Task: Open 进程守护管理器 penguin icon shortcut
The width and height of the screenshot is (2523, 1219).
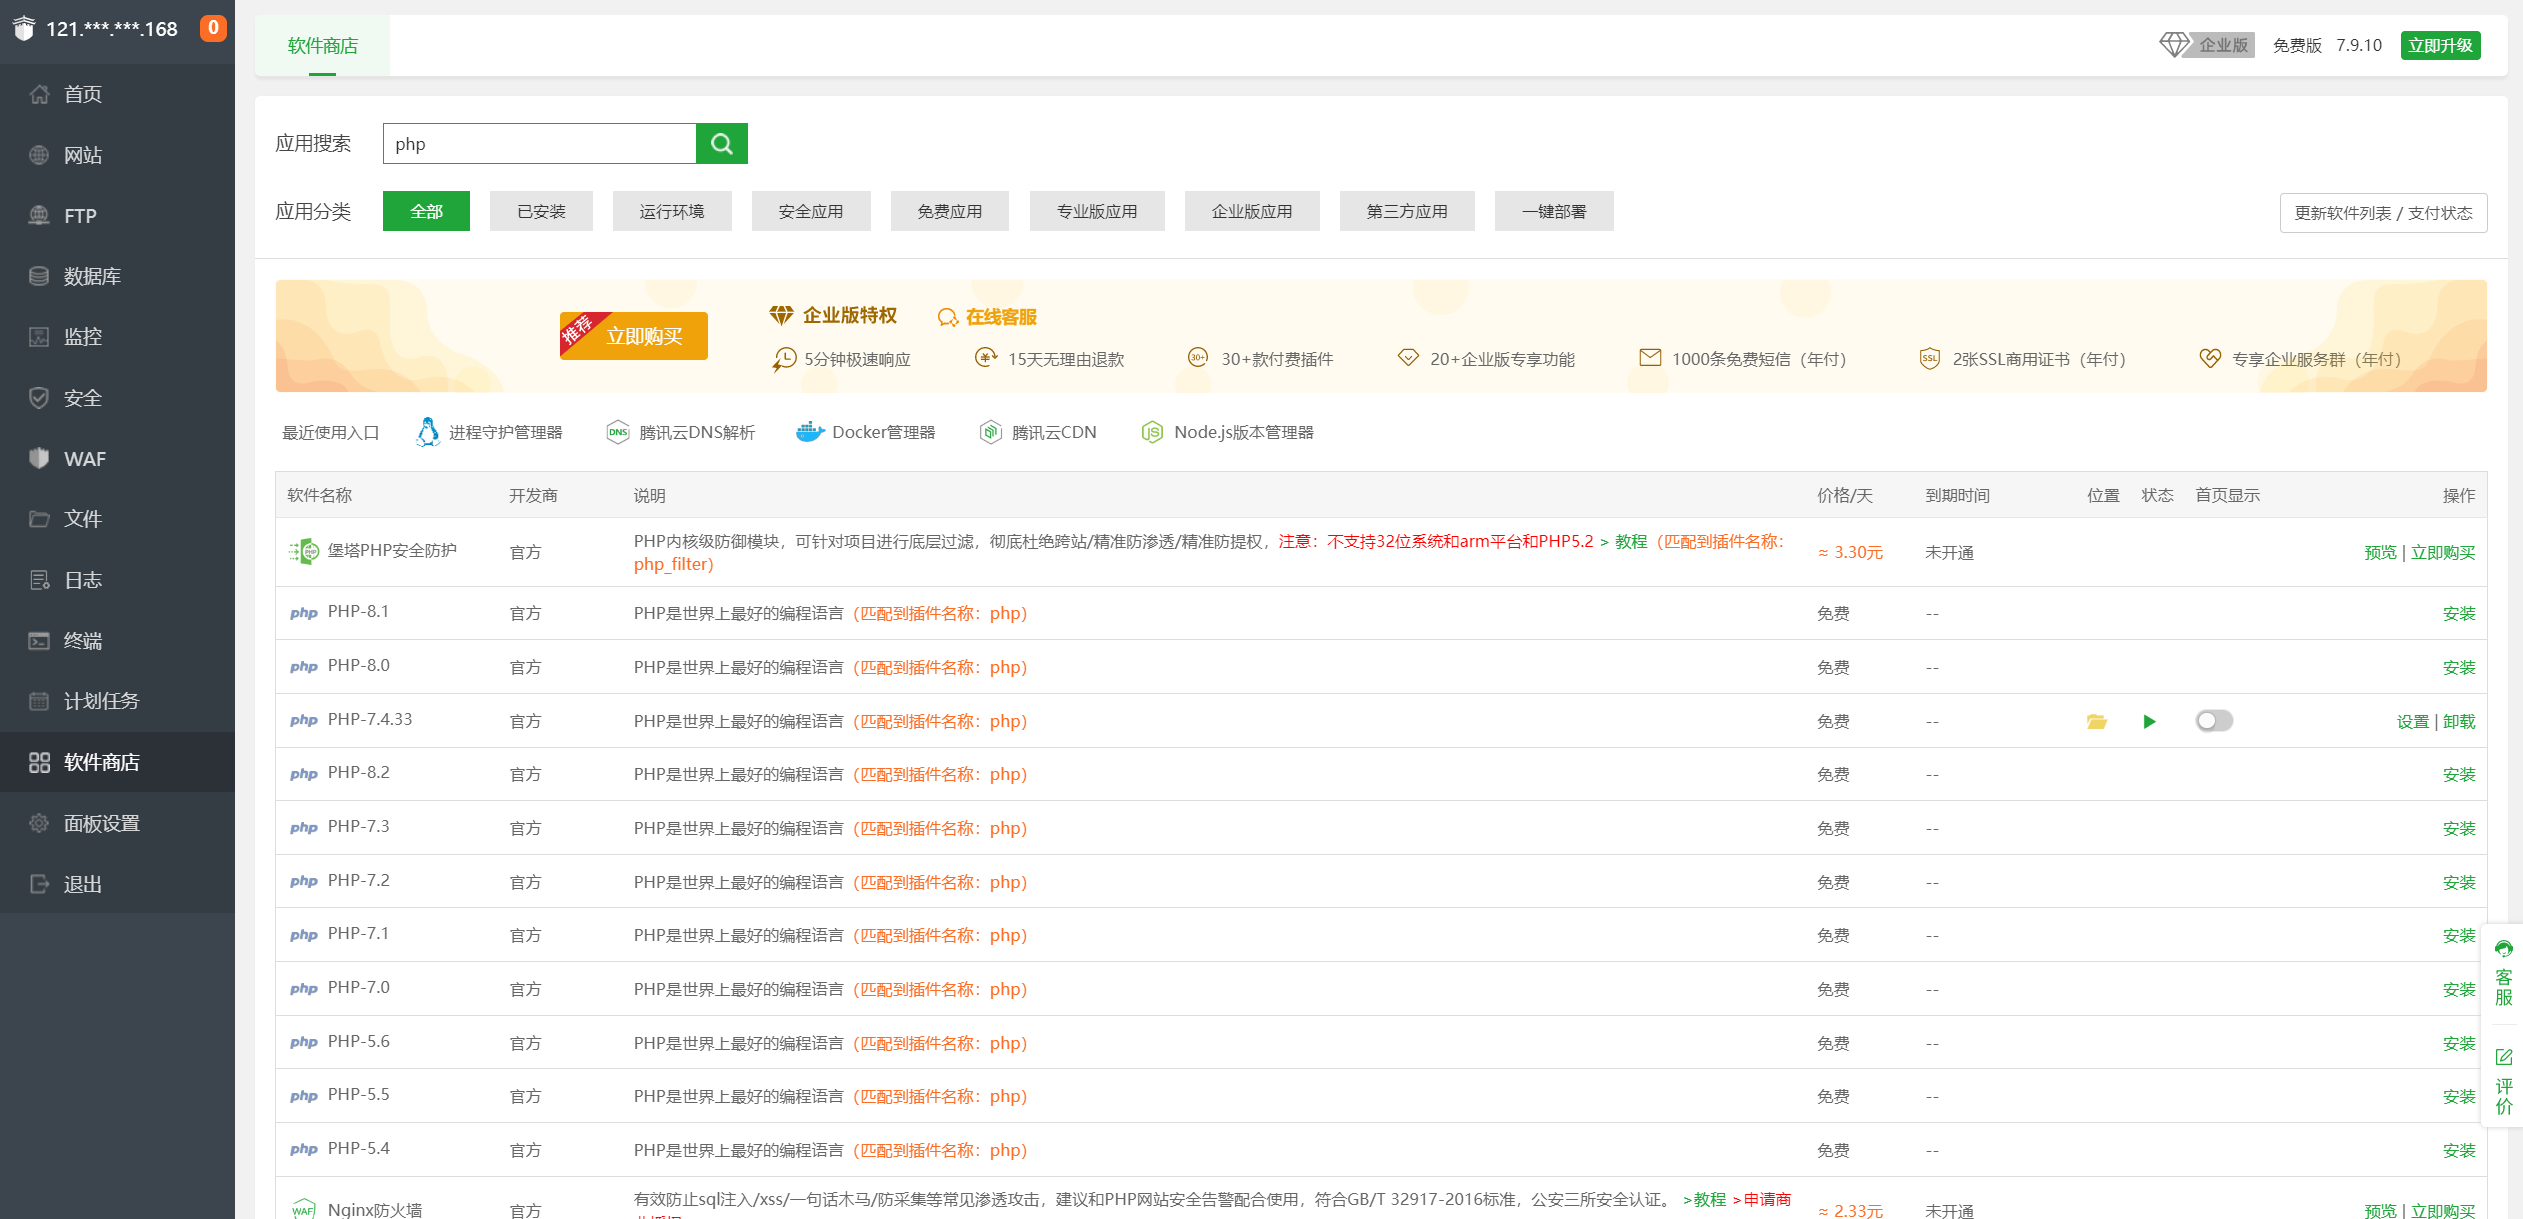Action: [428, 432]
